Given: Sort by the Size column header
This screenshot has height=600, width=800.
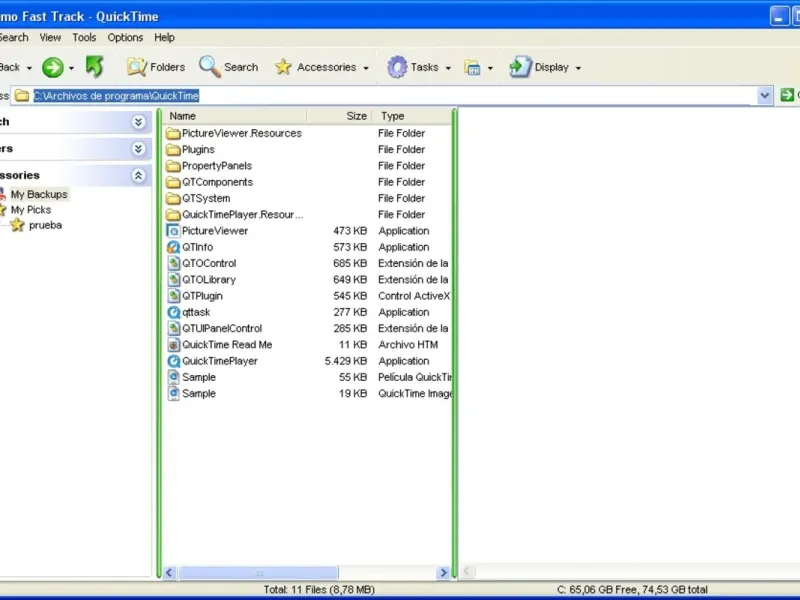Looking at the screenshot, I should pos(339,116).
